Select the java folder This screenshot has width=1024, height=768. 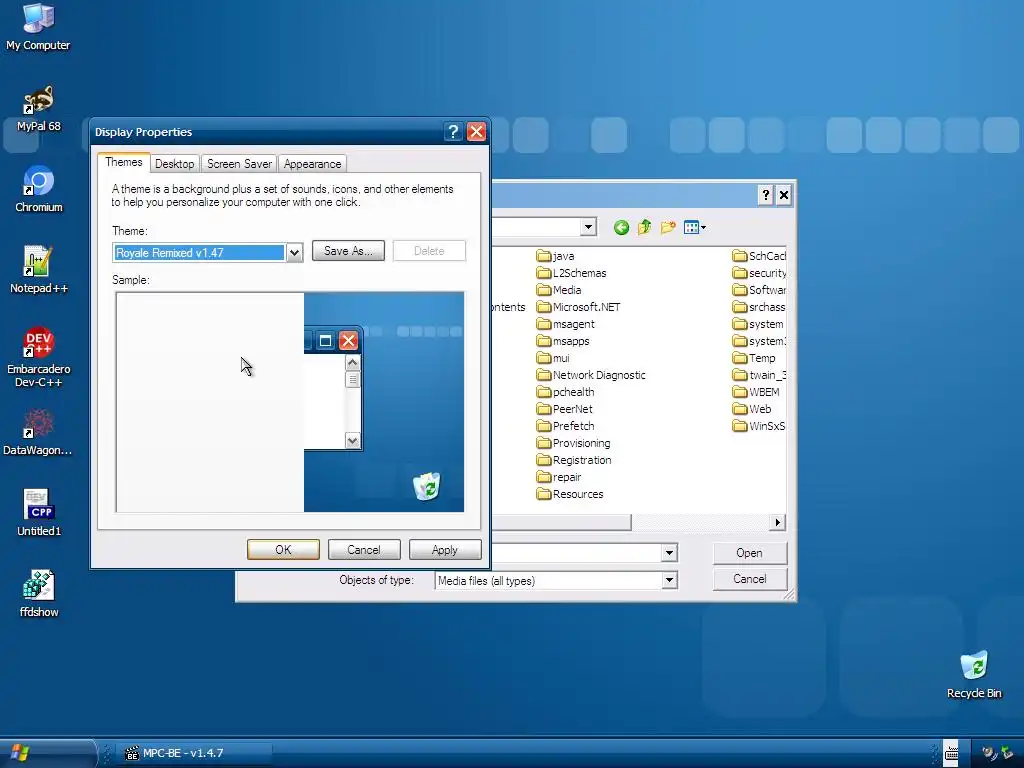pyautogui.click(x=555, y=256)
